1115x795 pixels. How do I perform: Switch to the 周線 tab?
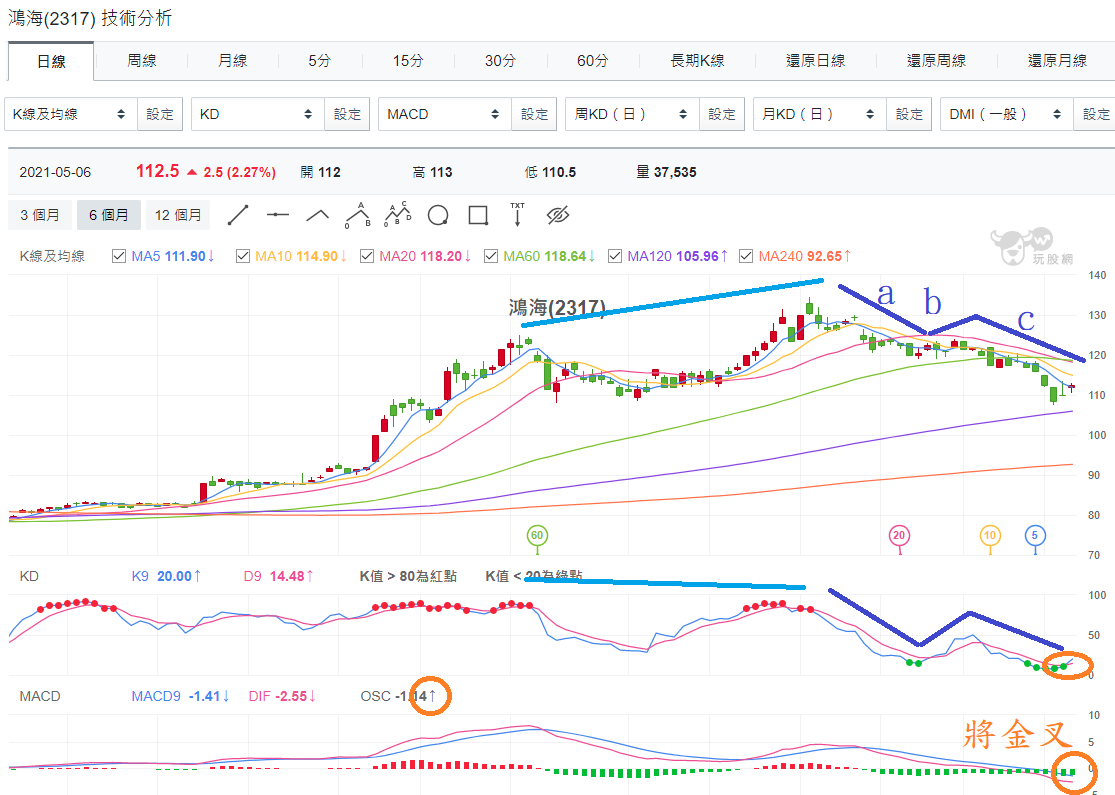[x=142, y=61]
